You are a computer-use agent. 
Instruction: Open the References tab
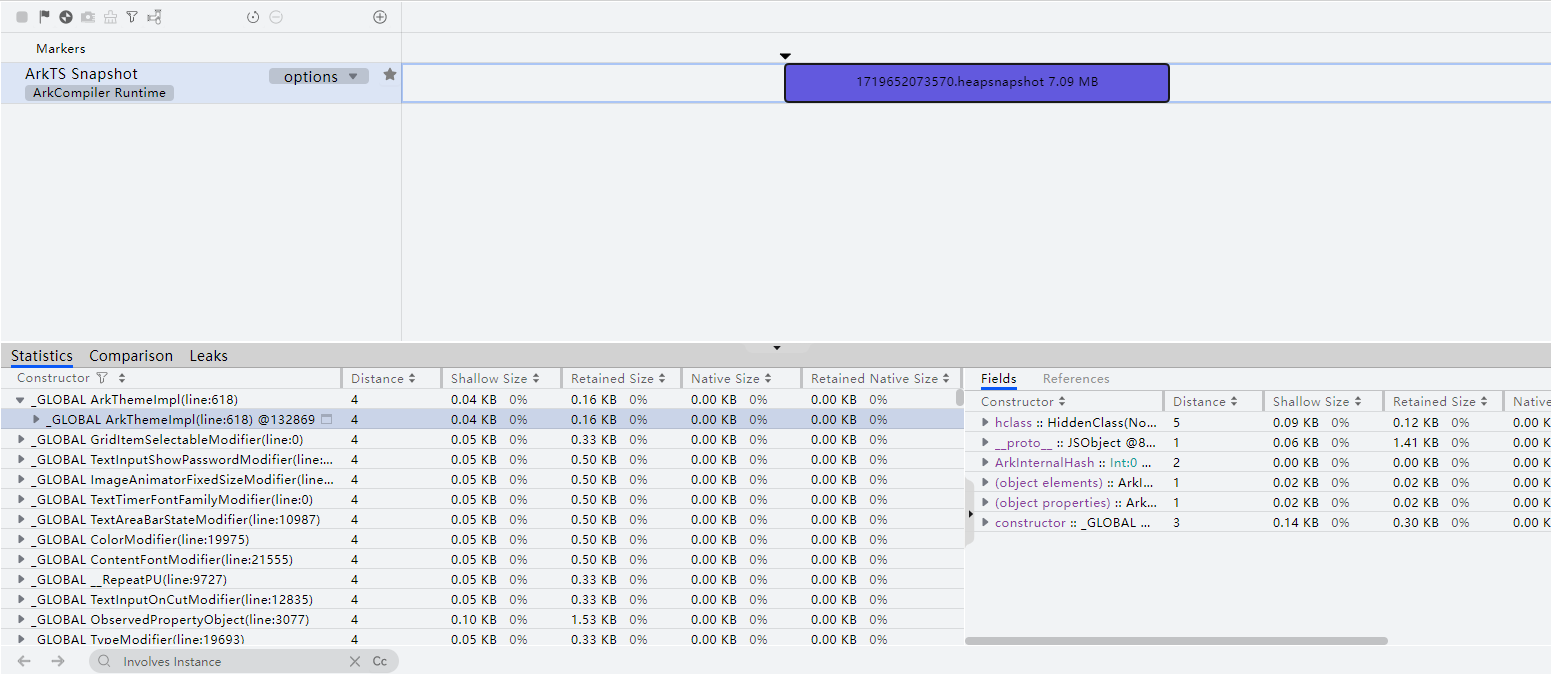point(1076,378)
